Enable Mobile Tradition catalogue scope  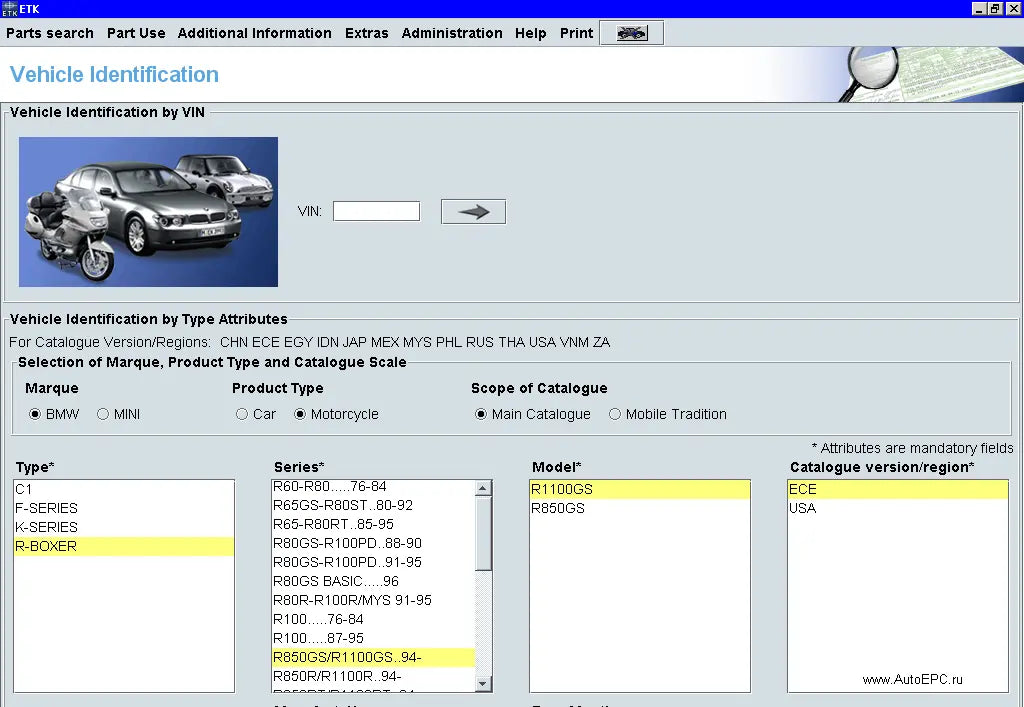point(614,413)
